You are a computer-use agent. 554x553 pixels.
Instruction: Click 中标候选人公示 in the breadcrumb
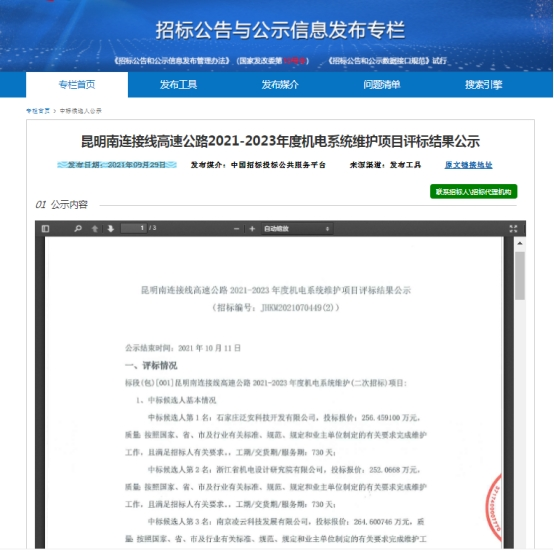pos(81,111)
